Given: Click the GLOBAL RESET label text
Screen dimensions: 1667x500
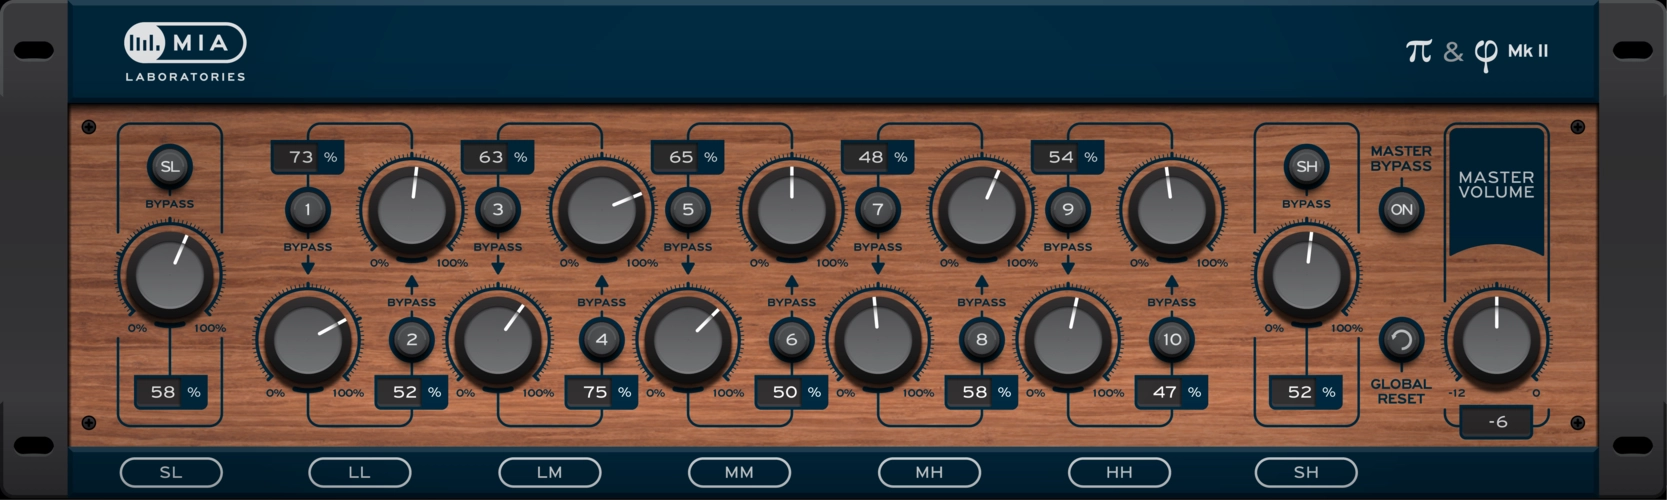Looking at the screenshot, I should tap(1401, 391).
